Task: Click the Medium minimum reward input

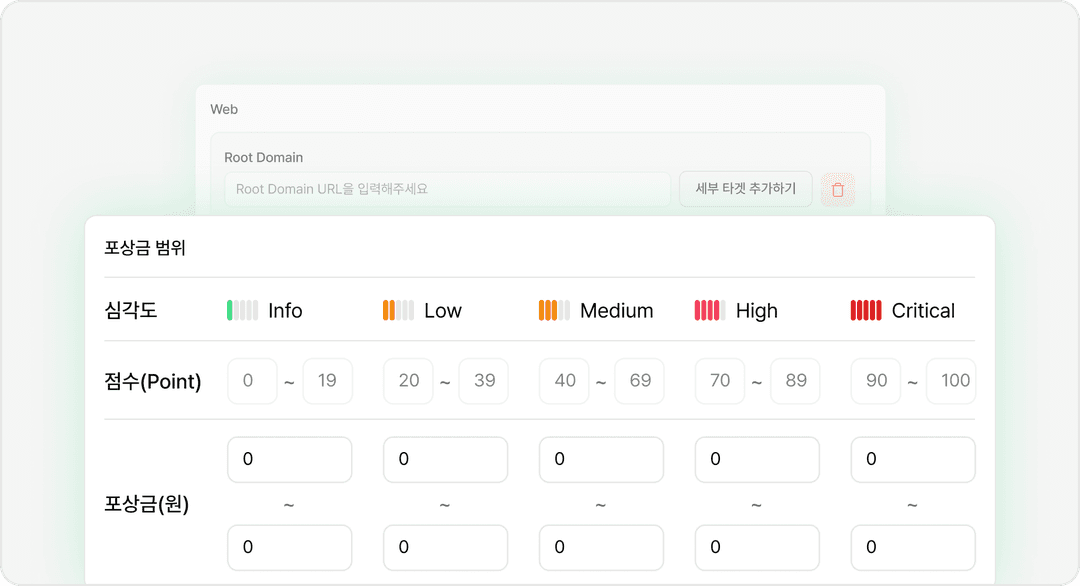Action: click(601, 460)
